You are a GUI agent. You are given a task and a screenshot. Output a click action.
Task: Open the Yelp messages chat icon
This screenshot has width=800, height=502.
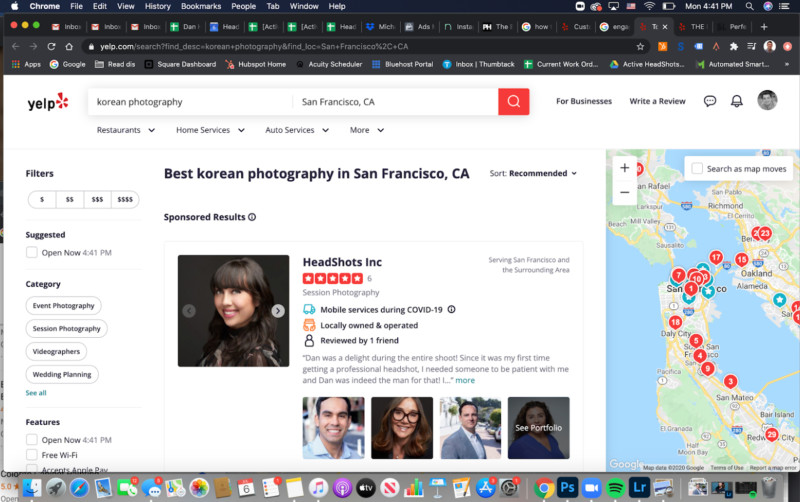pyautogui.click(x=710, y=101)
